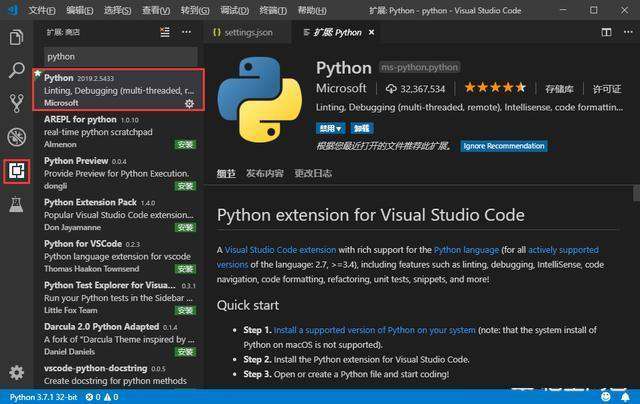Select Python Microsoft extension in list

tap(119, 90)
